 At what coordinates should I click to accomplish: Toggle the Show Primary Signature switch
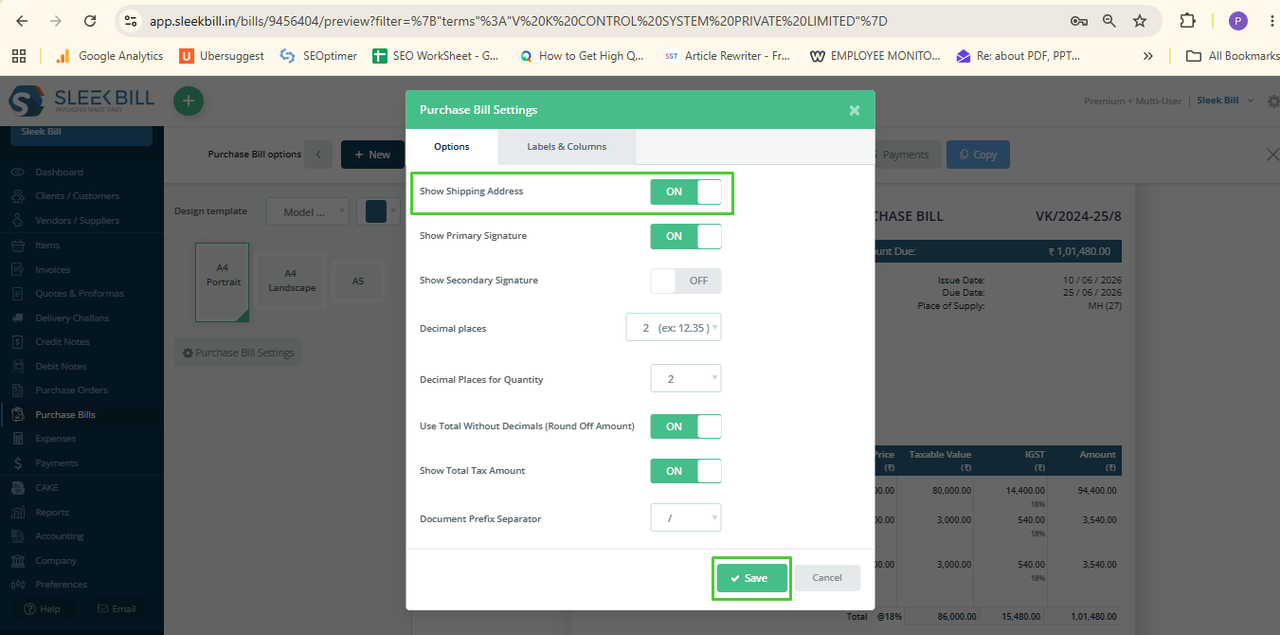point(685,236)
